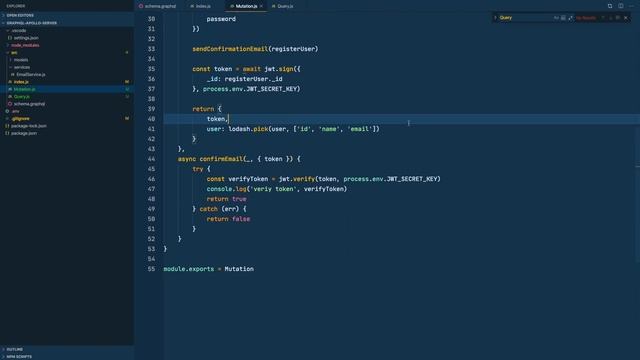Click the M git status badge on index.js
The image size is (640, 360).
coord(127,82)
